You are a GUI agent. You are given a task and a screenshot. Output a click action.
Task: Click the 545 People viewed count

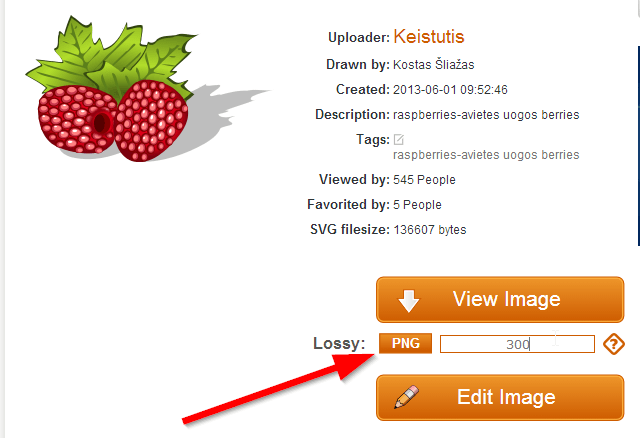(424, 180)
